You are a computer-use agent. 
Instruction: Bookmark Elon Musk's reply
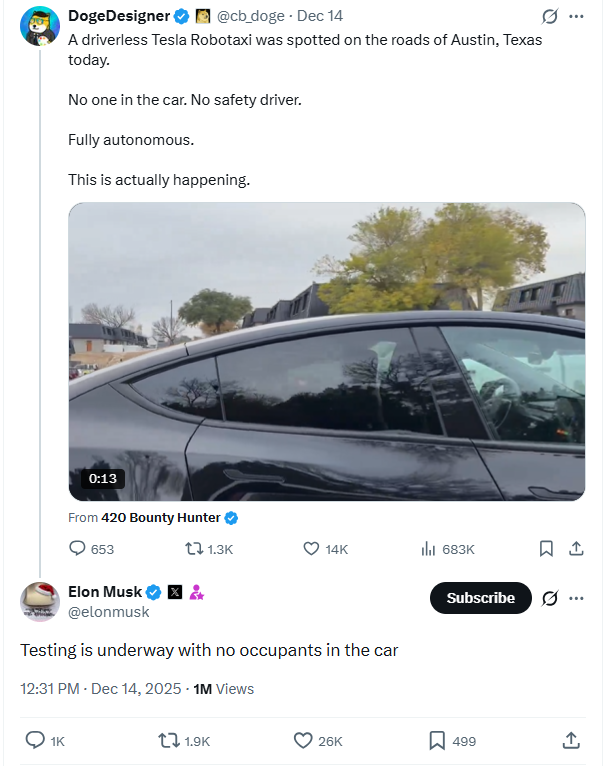[x=437, y=741]
